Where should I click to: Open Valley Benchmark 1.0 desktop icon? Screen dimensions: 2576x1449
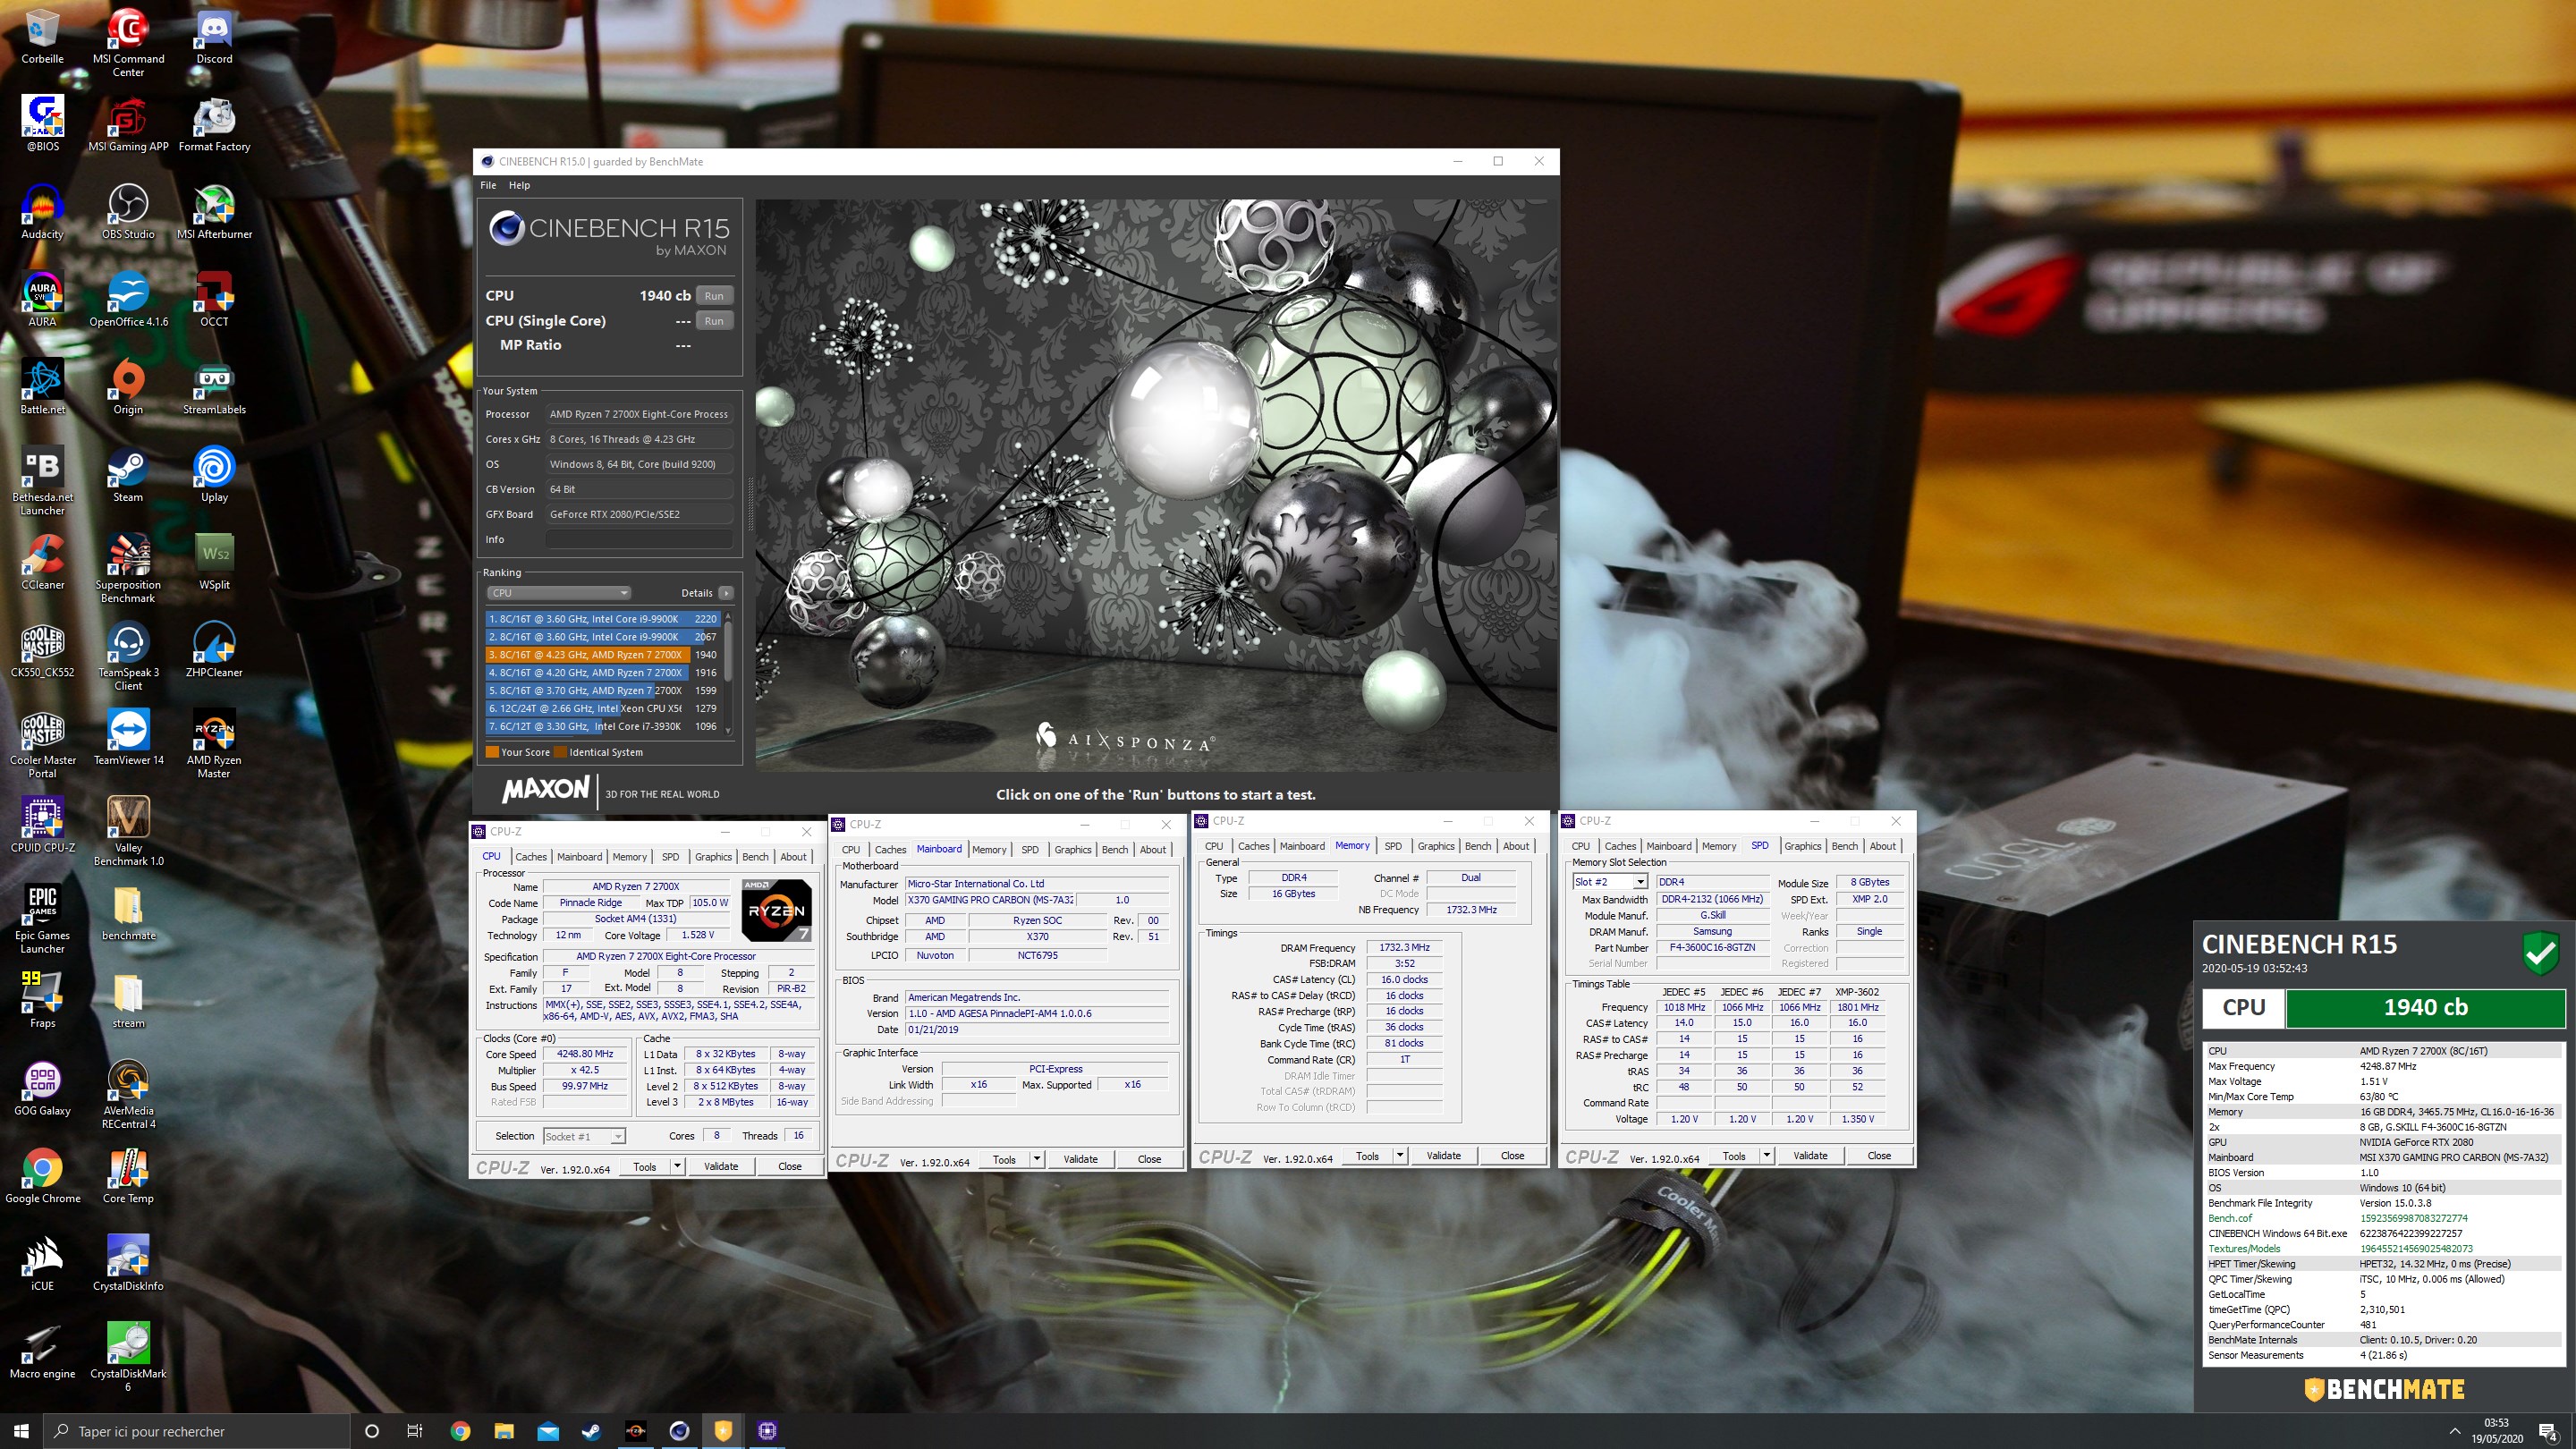click(x=128, y=831)
